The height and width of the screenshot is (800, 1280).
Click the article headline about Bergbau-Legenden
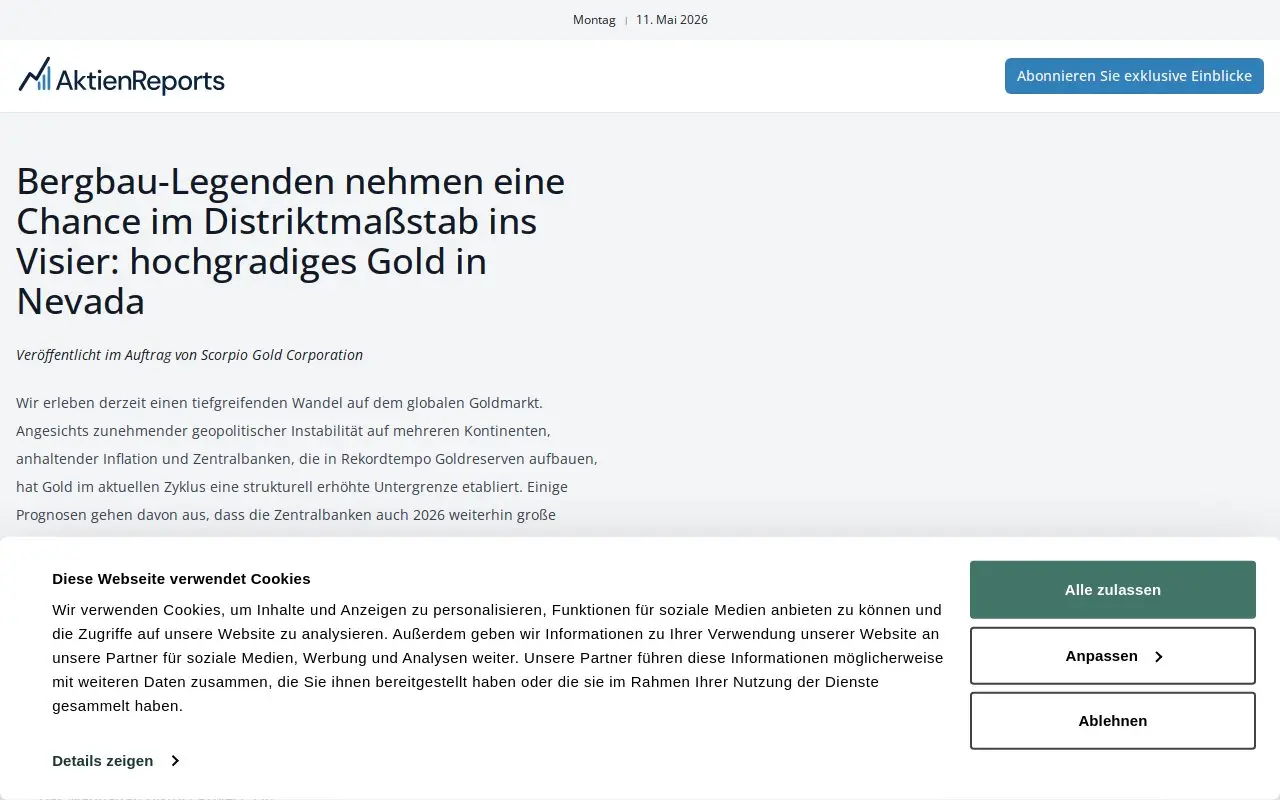[x=291, y=241]
